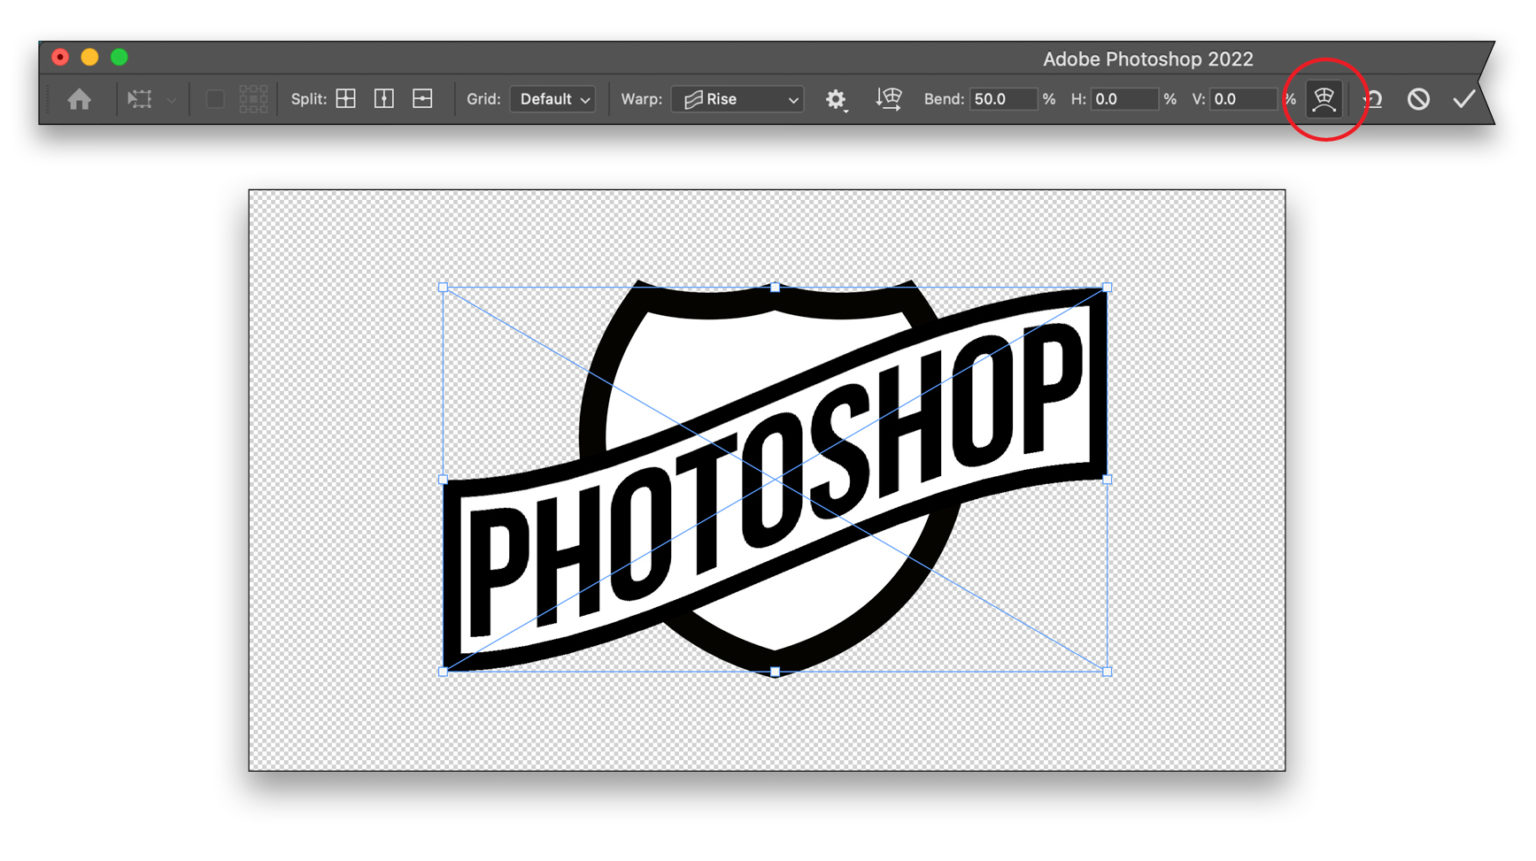The image size is (1536, 861).
Task: Commit the warp transformation with checkmark
Action: [x=1463, y=99]
